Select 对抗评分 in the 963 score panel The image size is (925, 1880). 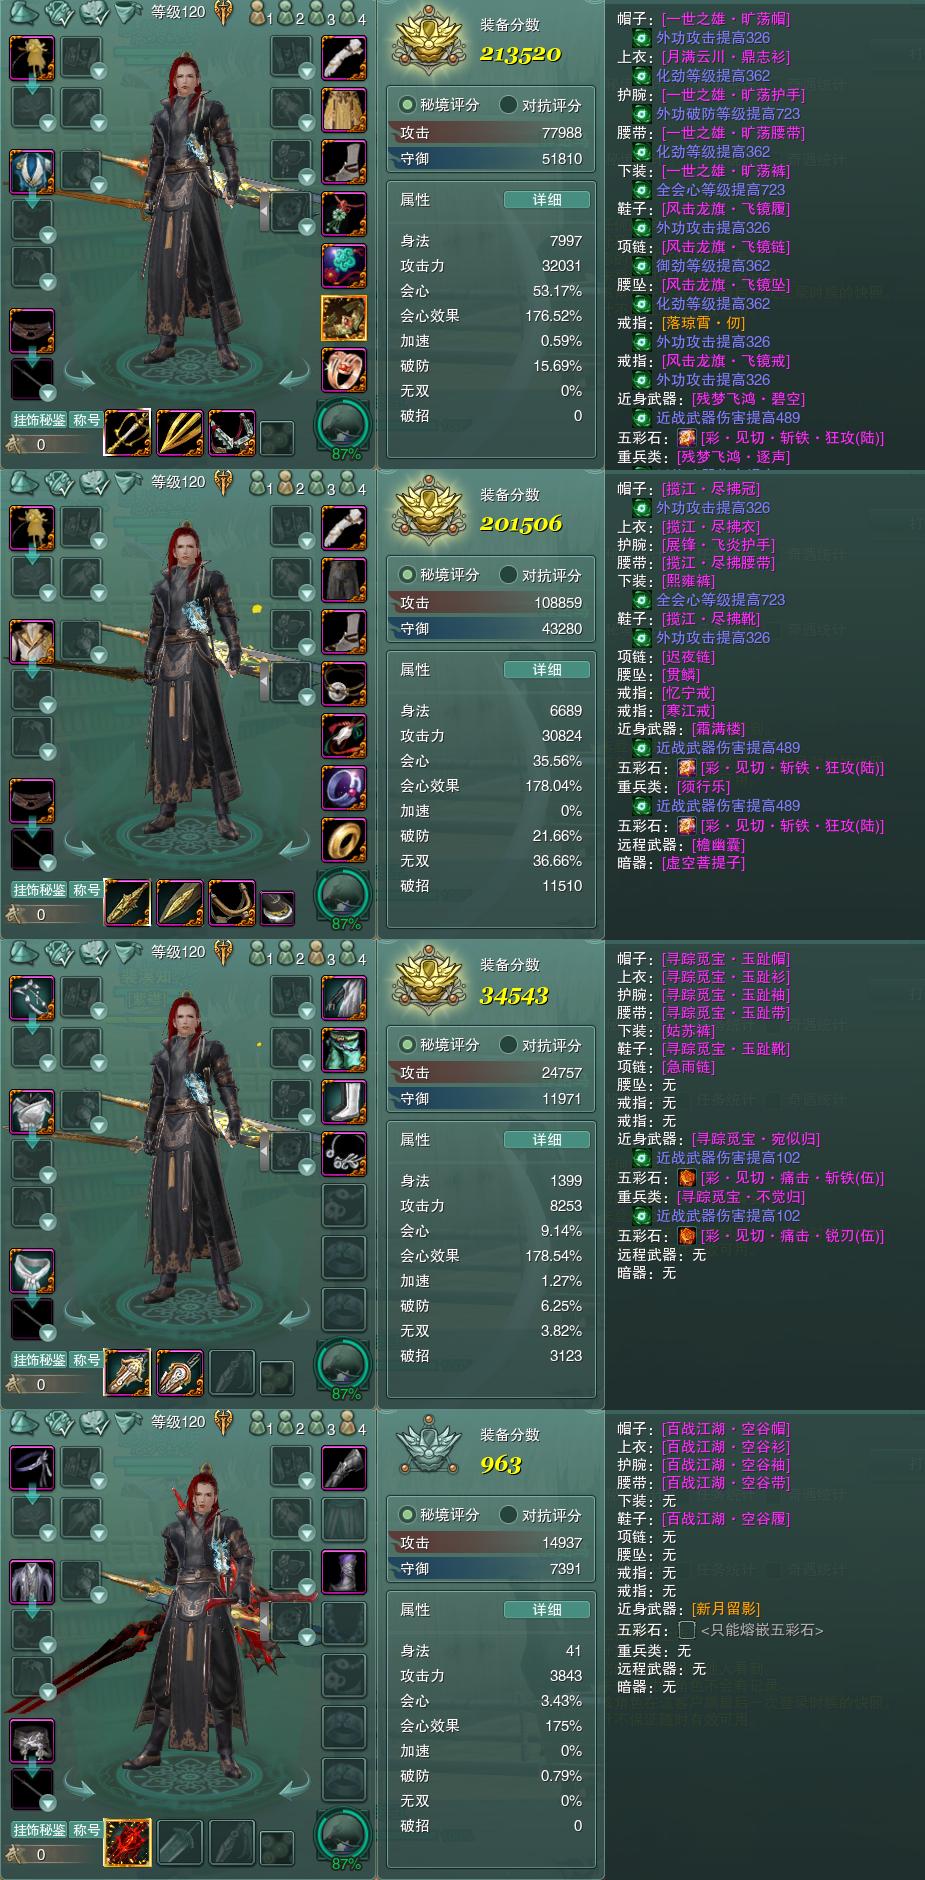pyautogui.click(x=540, y=1515)
